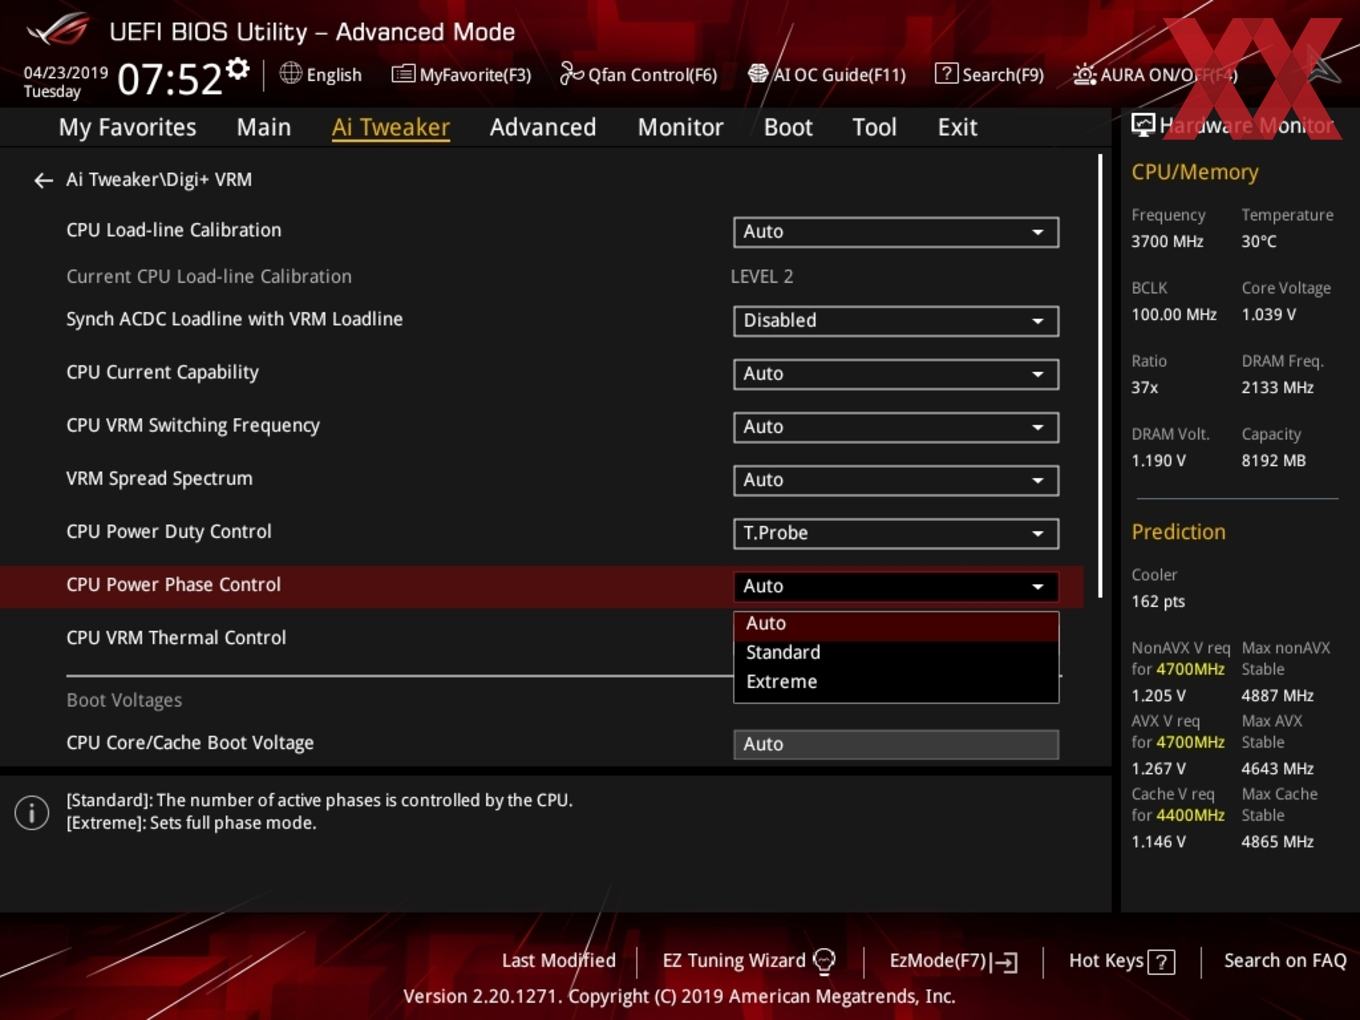This screenshot has height=1020, width=1360.
Task: Click Search on FAQ link
Action: coord(1285,961)
